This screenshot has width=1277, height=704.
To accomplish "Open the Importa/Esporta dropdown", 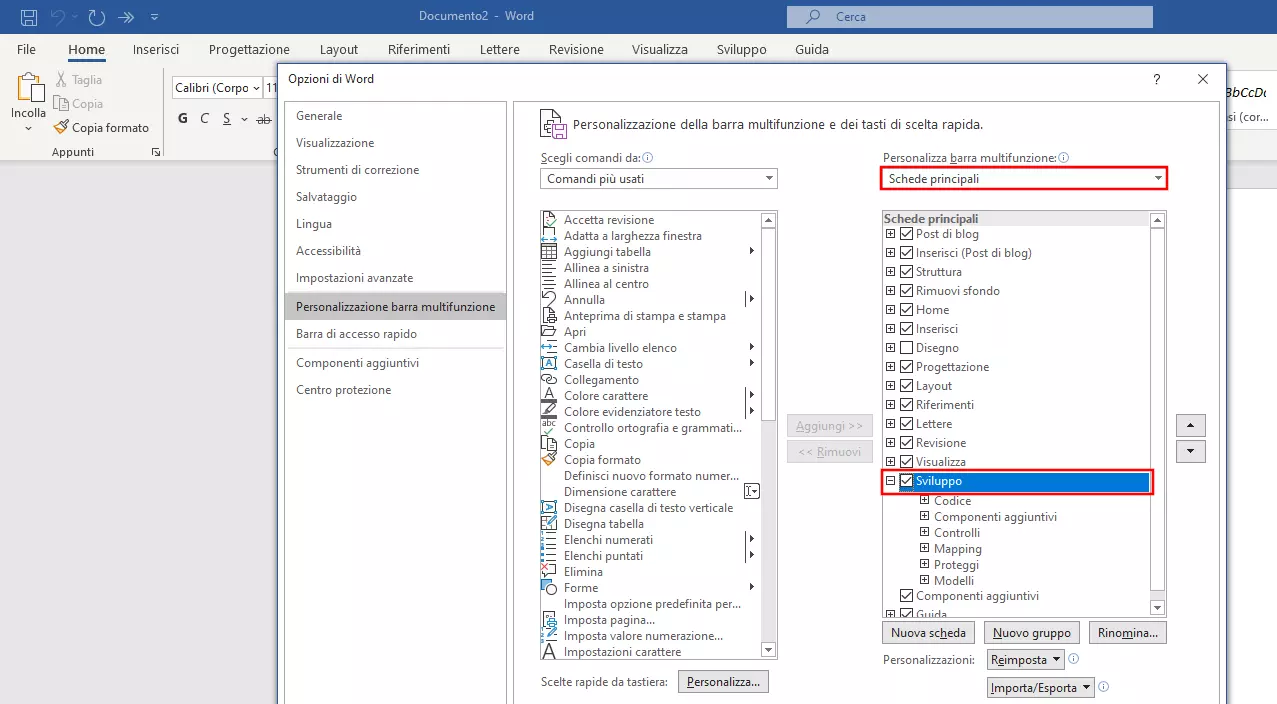I will click(x=1040, y=687).
